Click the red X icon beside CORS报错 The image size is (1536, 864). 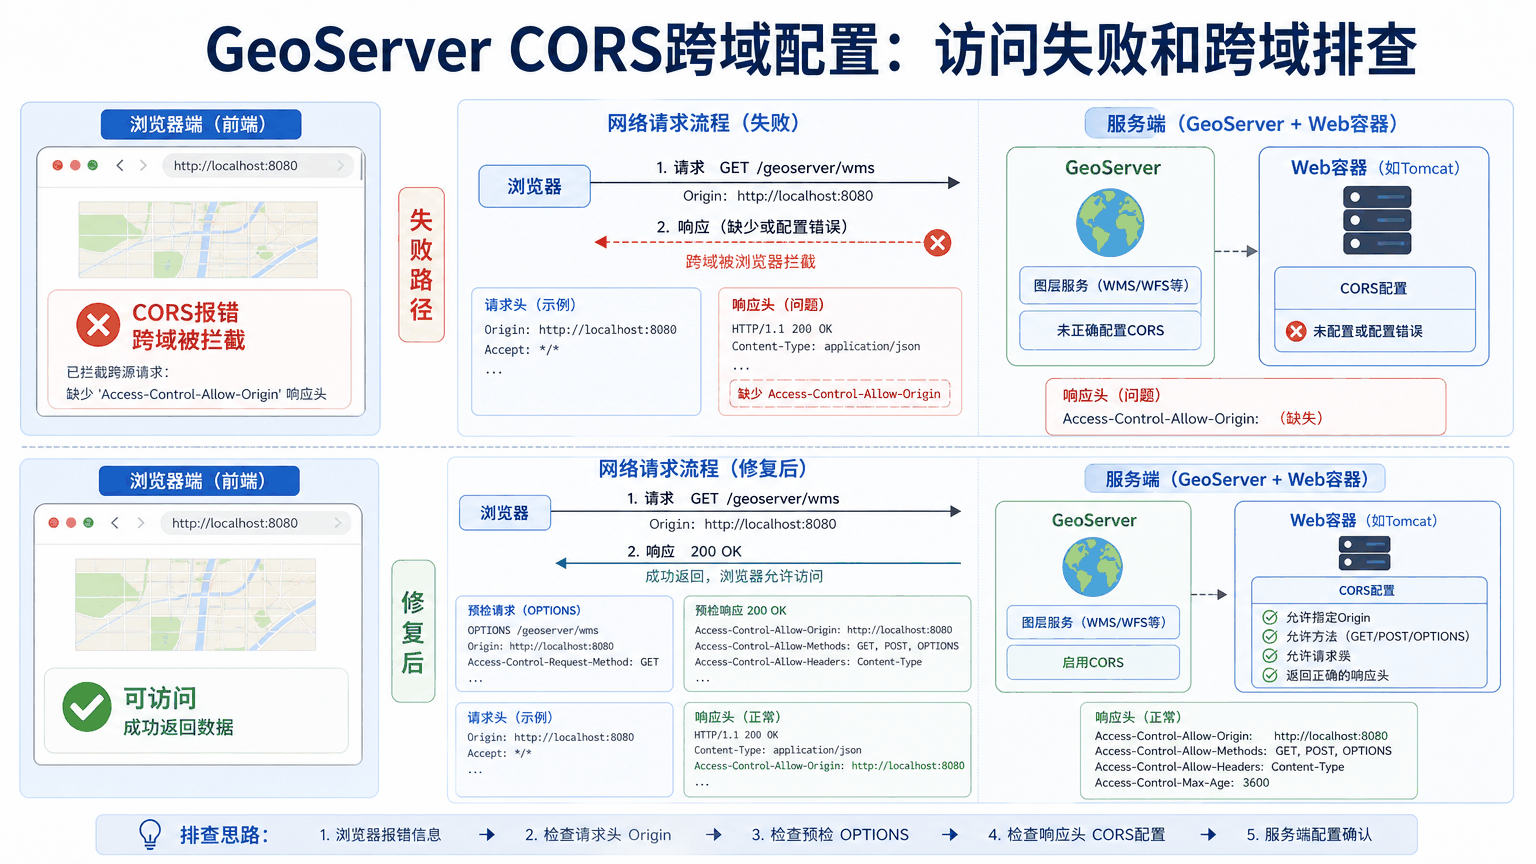tap(98, 325)
